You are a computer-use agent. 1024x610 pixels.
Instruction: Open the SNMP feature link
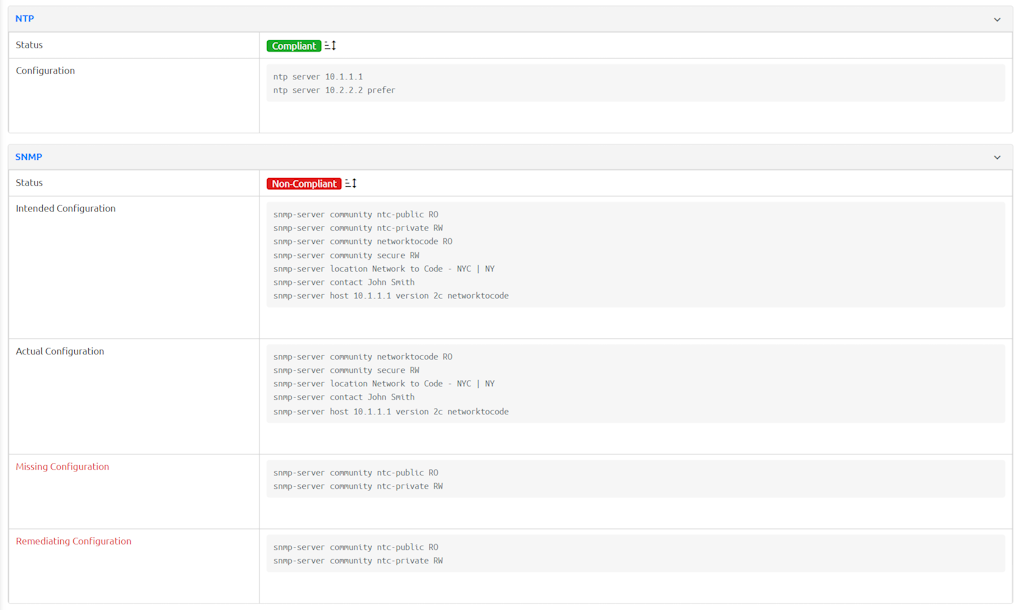click(x=29, y=157)
